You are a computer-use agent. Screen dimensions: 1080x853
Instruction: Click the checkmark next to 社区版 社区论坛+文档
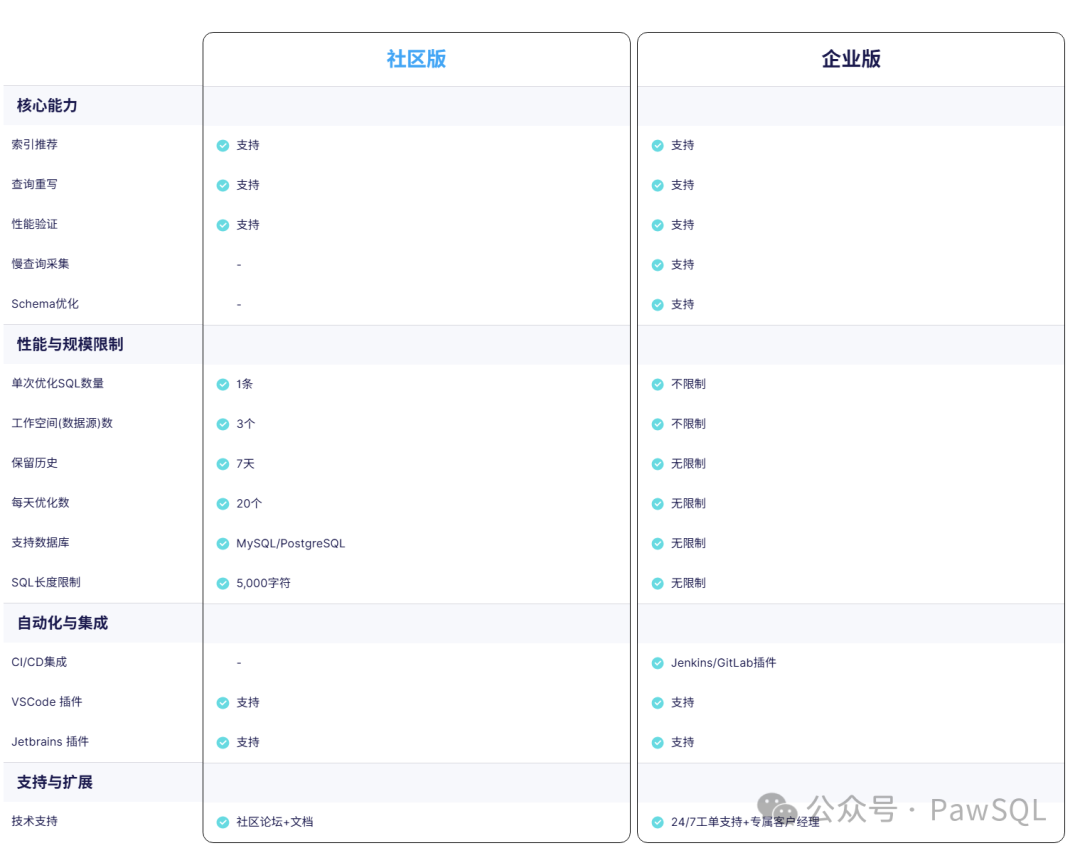pyautogui.click(x=222, y=822)
